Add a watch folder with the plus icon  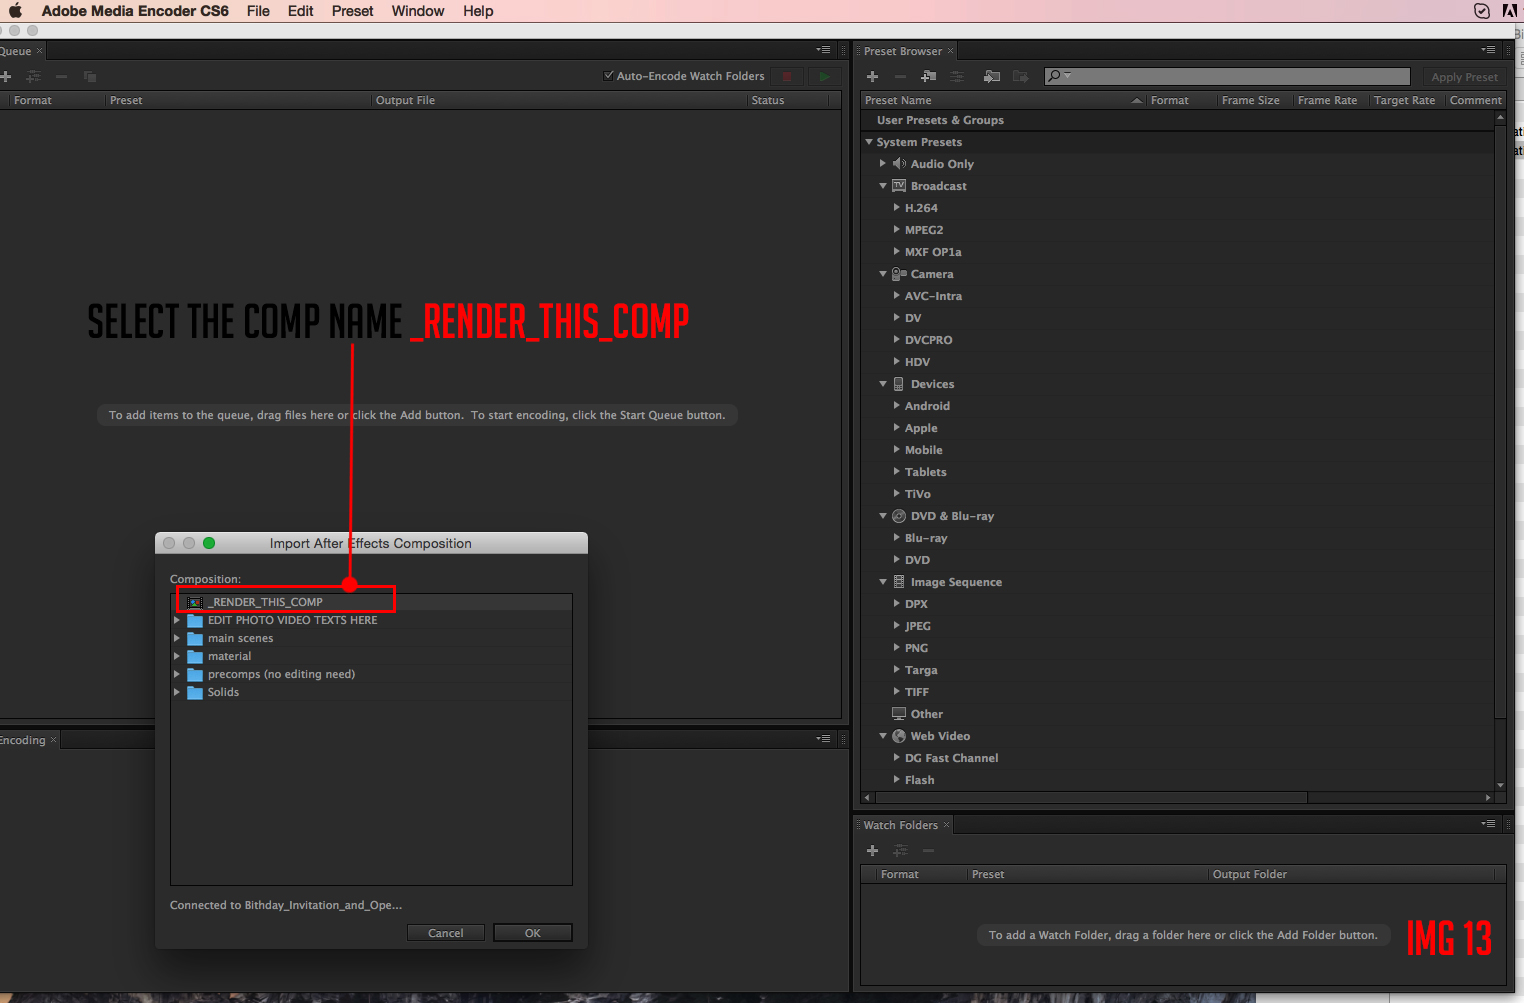click(872, 851)
